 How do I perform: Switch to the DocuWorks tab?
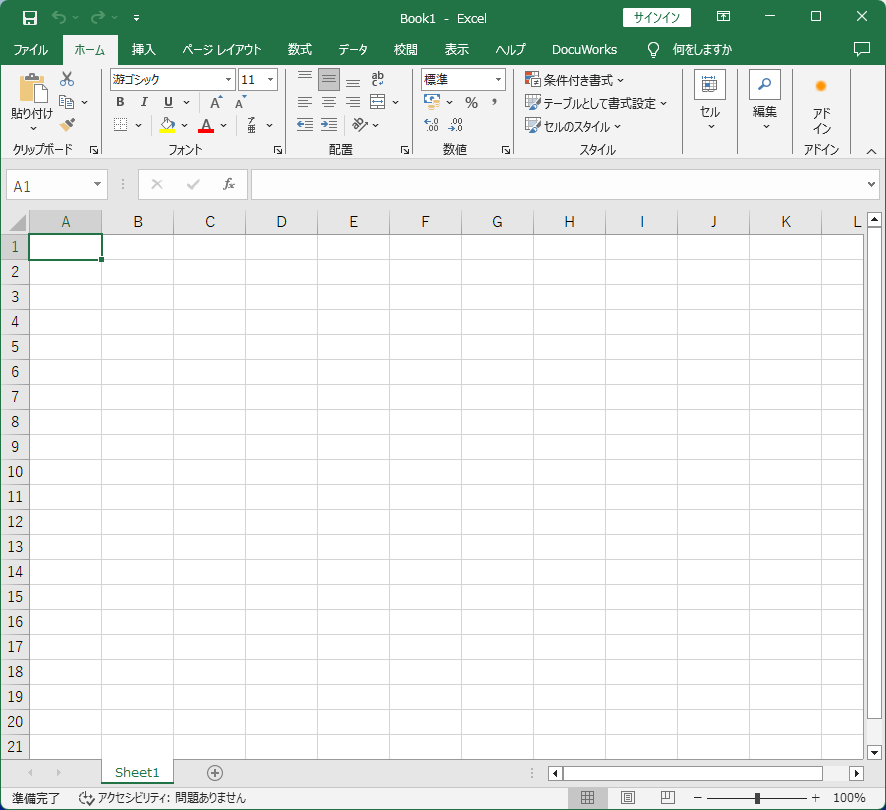[584, 50]
